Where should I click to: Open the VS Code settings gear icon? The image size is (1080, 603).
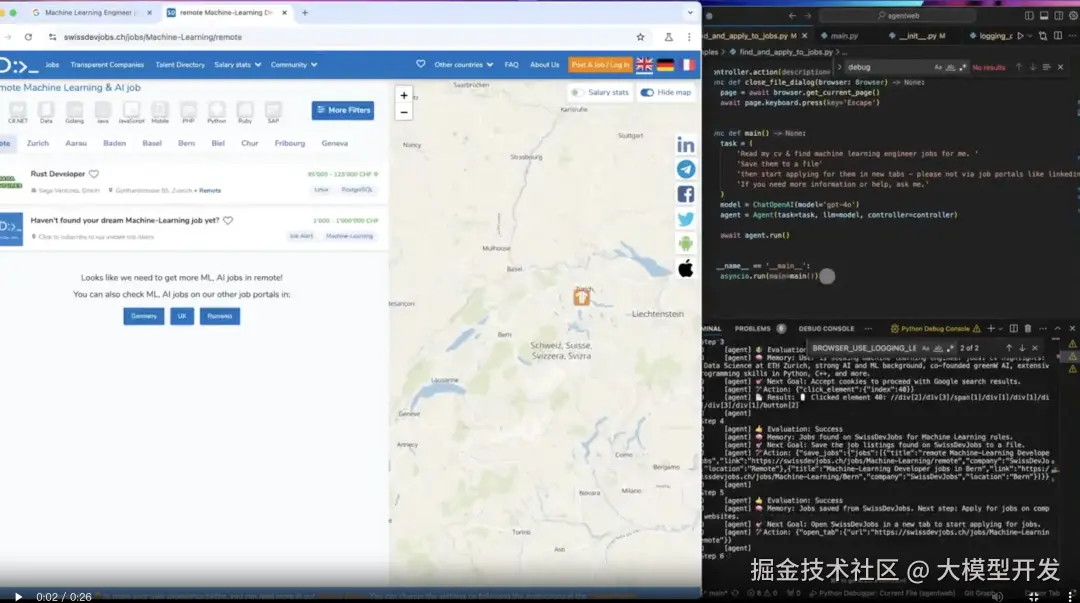point(1073,16)
